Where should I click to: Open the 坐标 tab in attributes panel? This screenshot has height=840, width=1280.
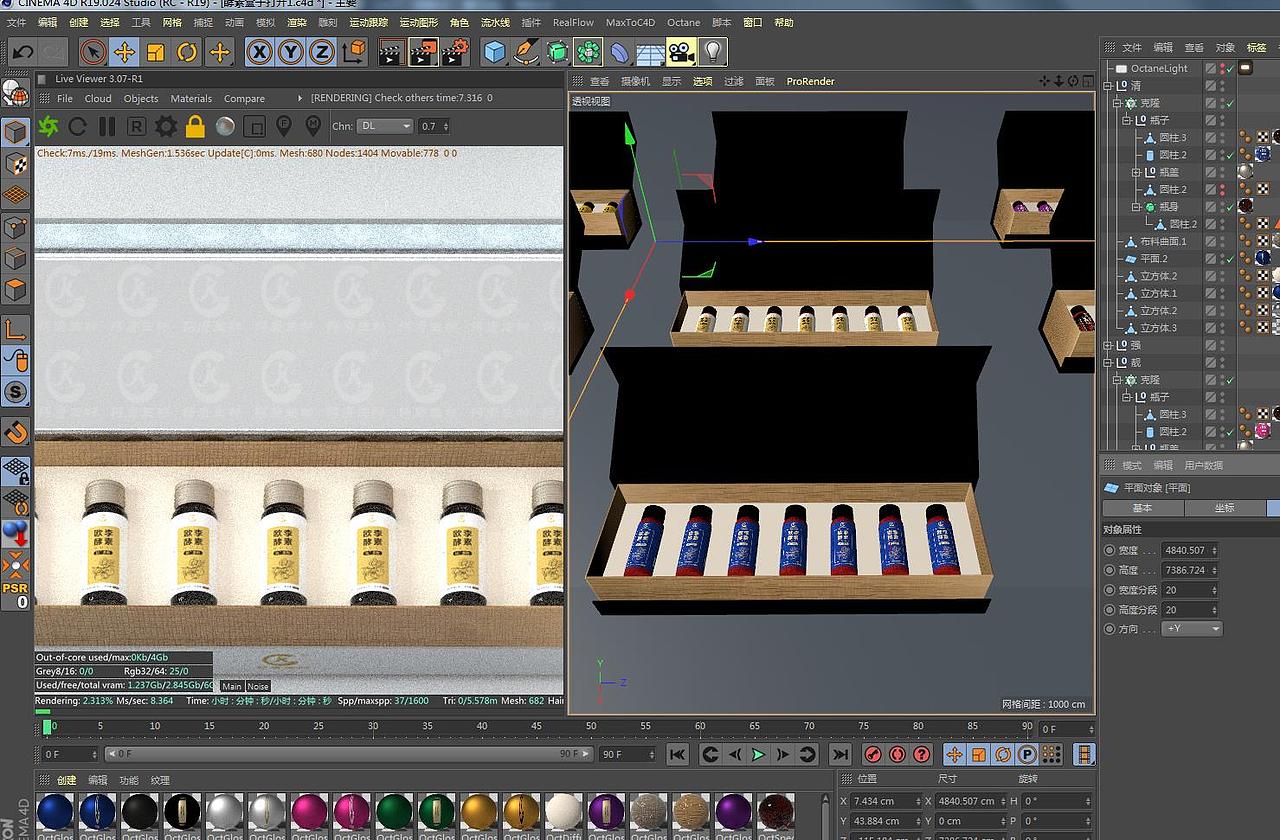pyautogui.click(x=1225, y=508)
